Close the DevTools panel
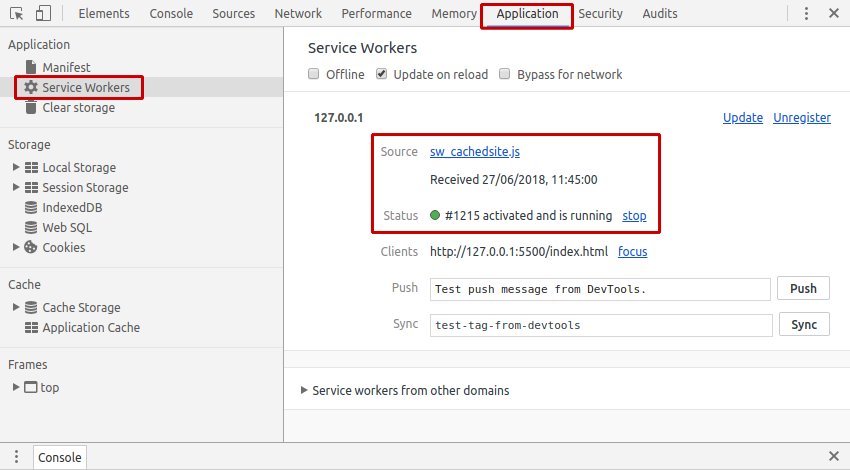This screenshot has height=470, width=850. coord(834,14)
